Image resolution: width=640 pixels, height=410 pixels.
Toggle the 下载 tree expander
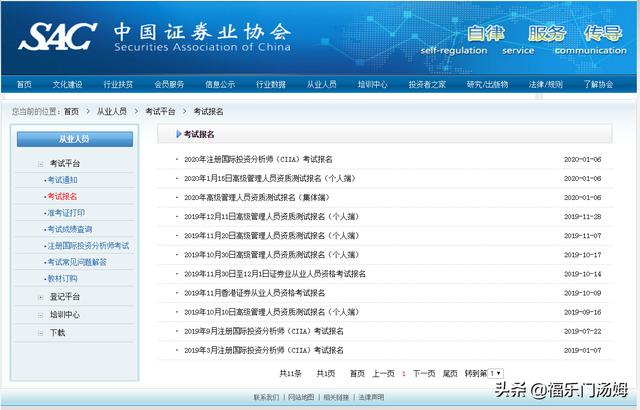pos(40,333)
